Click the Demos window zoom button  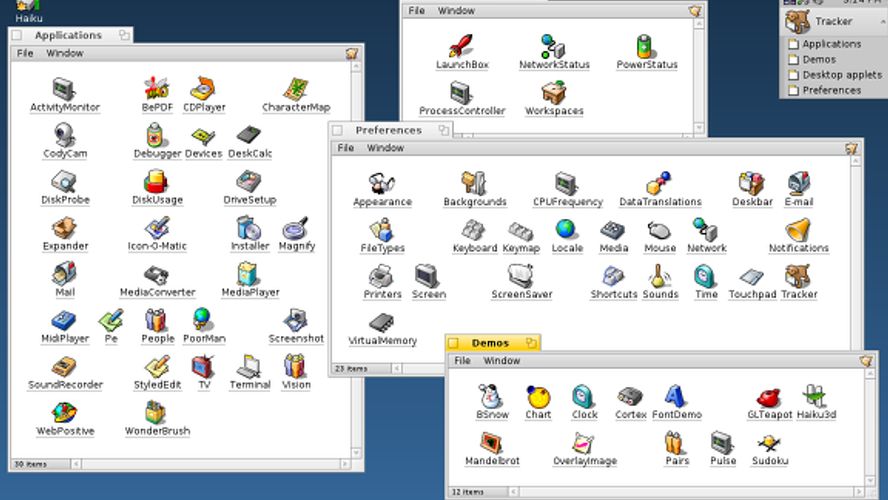click(531, 343)
